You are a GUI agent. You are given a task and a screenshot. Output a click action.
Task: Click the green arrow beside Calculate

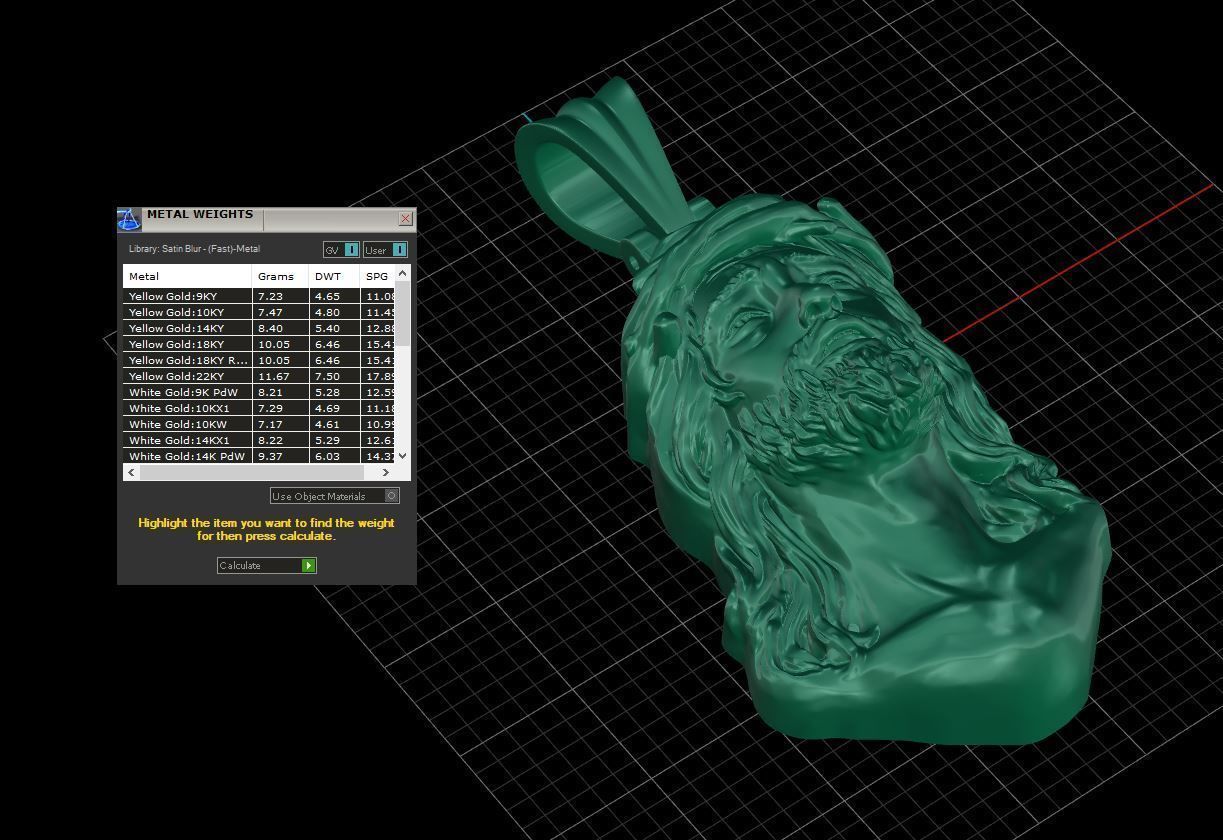pos(309,565)
